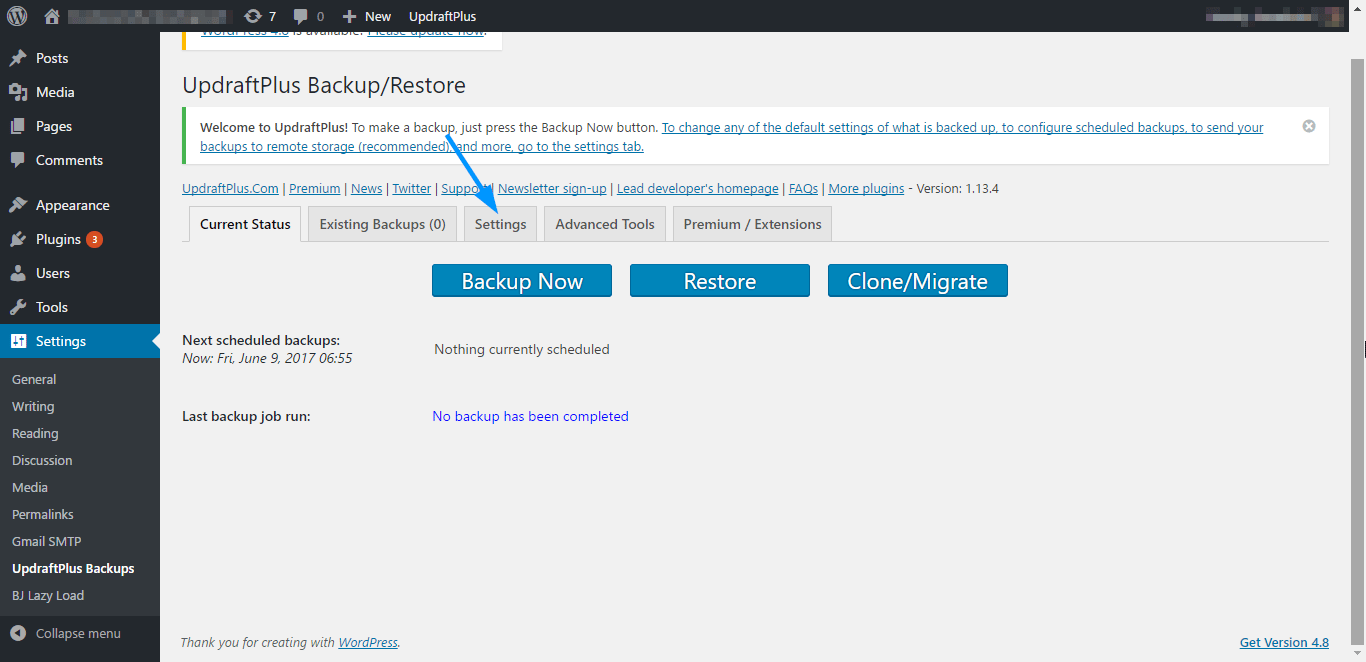The height and width of the screenshot is (662, 1366).
Task: Open Gmail SMTP settings submenu item
Action: pyautogui.click(x=47, y=541)
